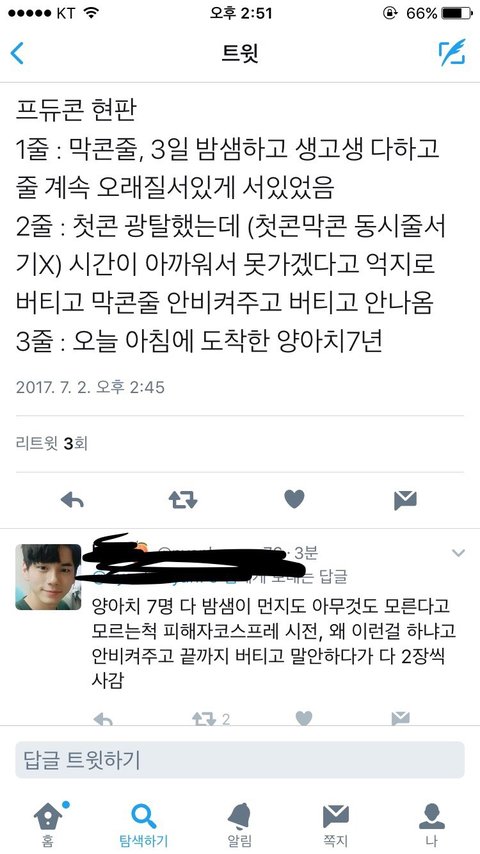This screenshot has height=854, width=480.
Task: Like the reply tweet
Action: pos(303,719)
